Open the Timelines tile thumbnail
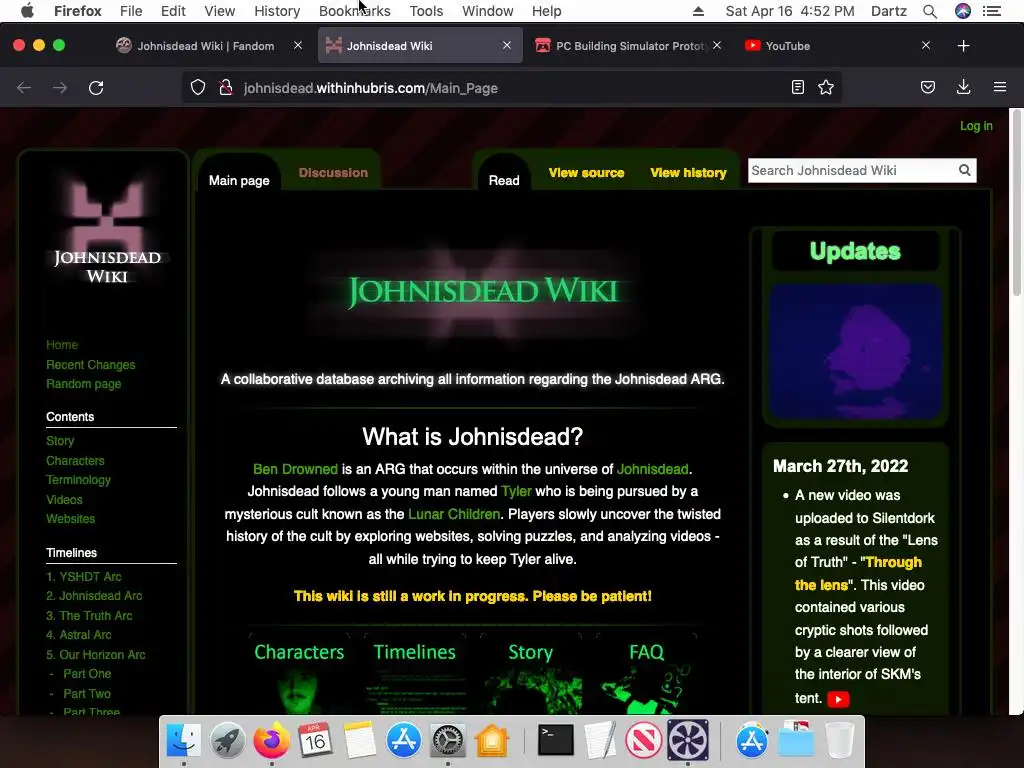The image size is (1024, 768). [415, 675]
